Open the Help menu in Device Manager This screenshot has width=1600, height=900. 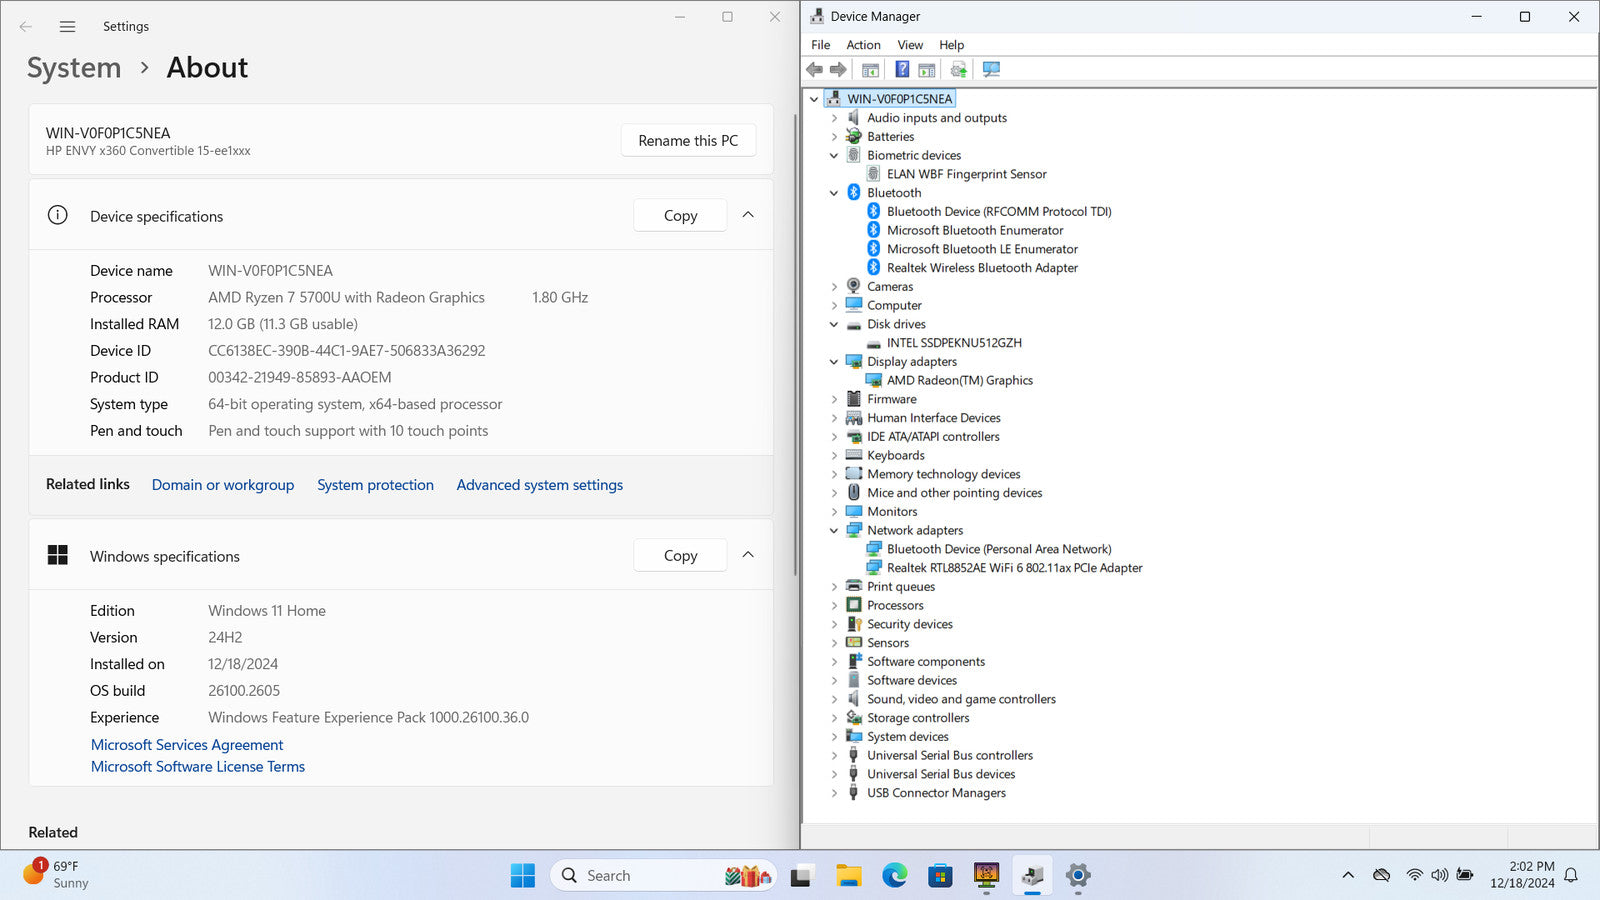pos(951,45)
